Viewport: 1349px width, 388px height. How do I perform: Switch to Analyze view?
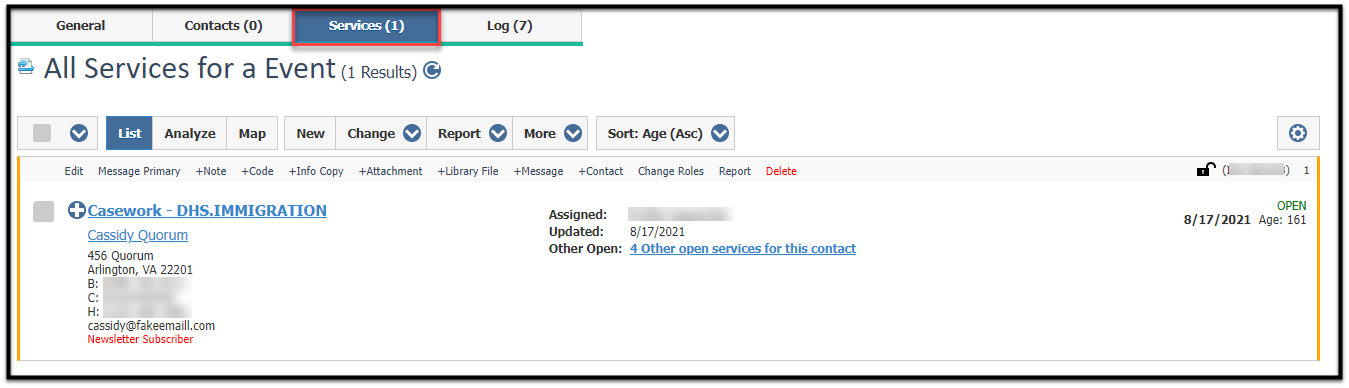[190, 133]
